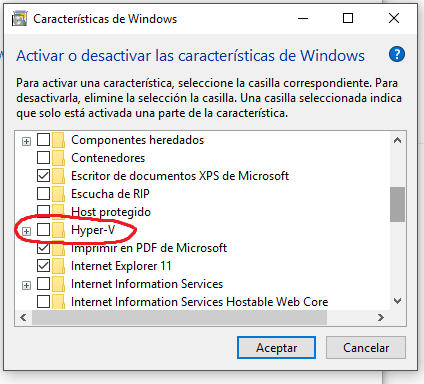Click the vertical scrollbar up arrow
Viewport: 424px width, 384px height.
coord(397,140)
